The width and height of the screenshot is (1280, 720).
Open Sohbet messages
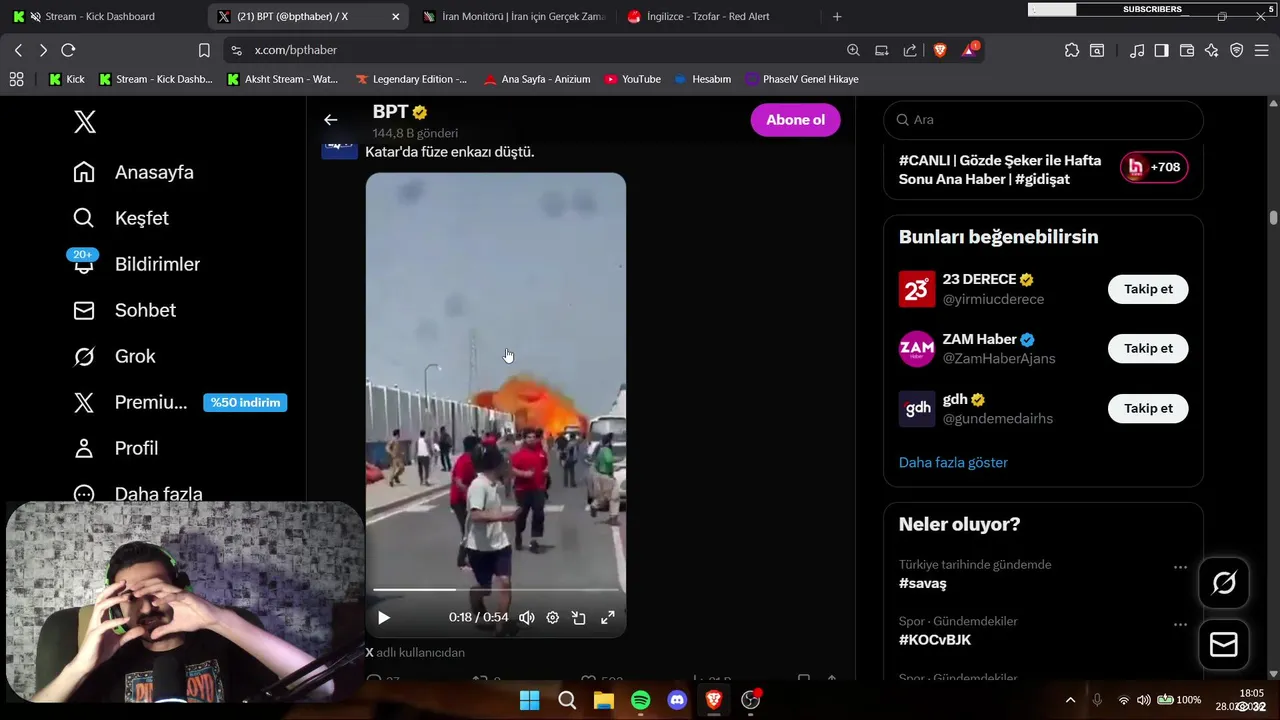tap(125, 310)
